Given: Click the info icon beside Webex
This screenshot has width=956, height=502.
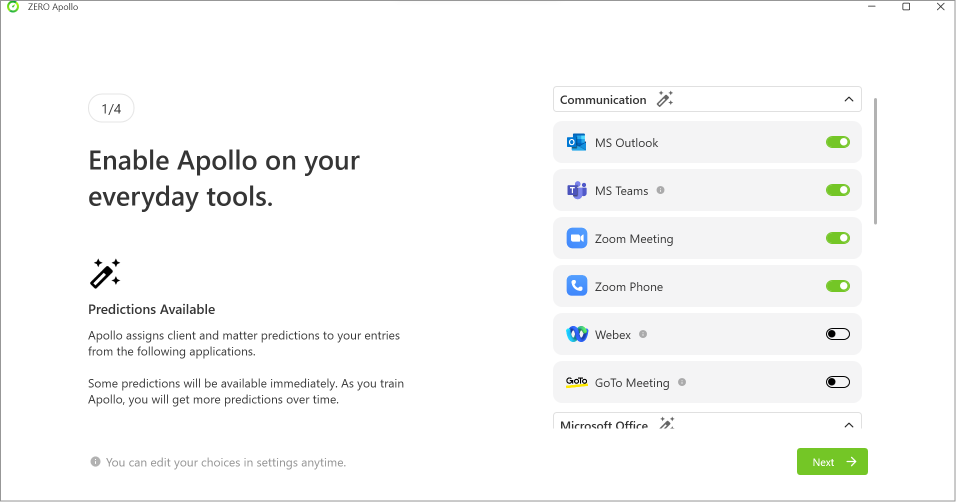Looking at the screenshot, I should click(x=643, y=335).
